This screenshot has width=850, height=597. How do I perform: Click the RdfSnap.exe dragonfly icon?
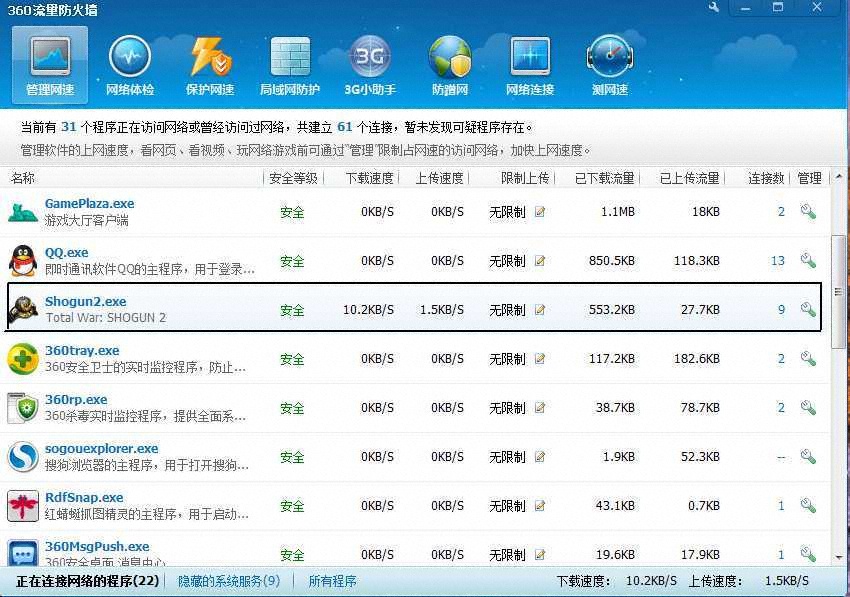coord(23,506)
